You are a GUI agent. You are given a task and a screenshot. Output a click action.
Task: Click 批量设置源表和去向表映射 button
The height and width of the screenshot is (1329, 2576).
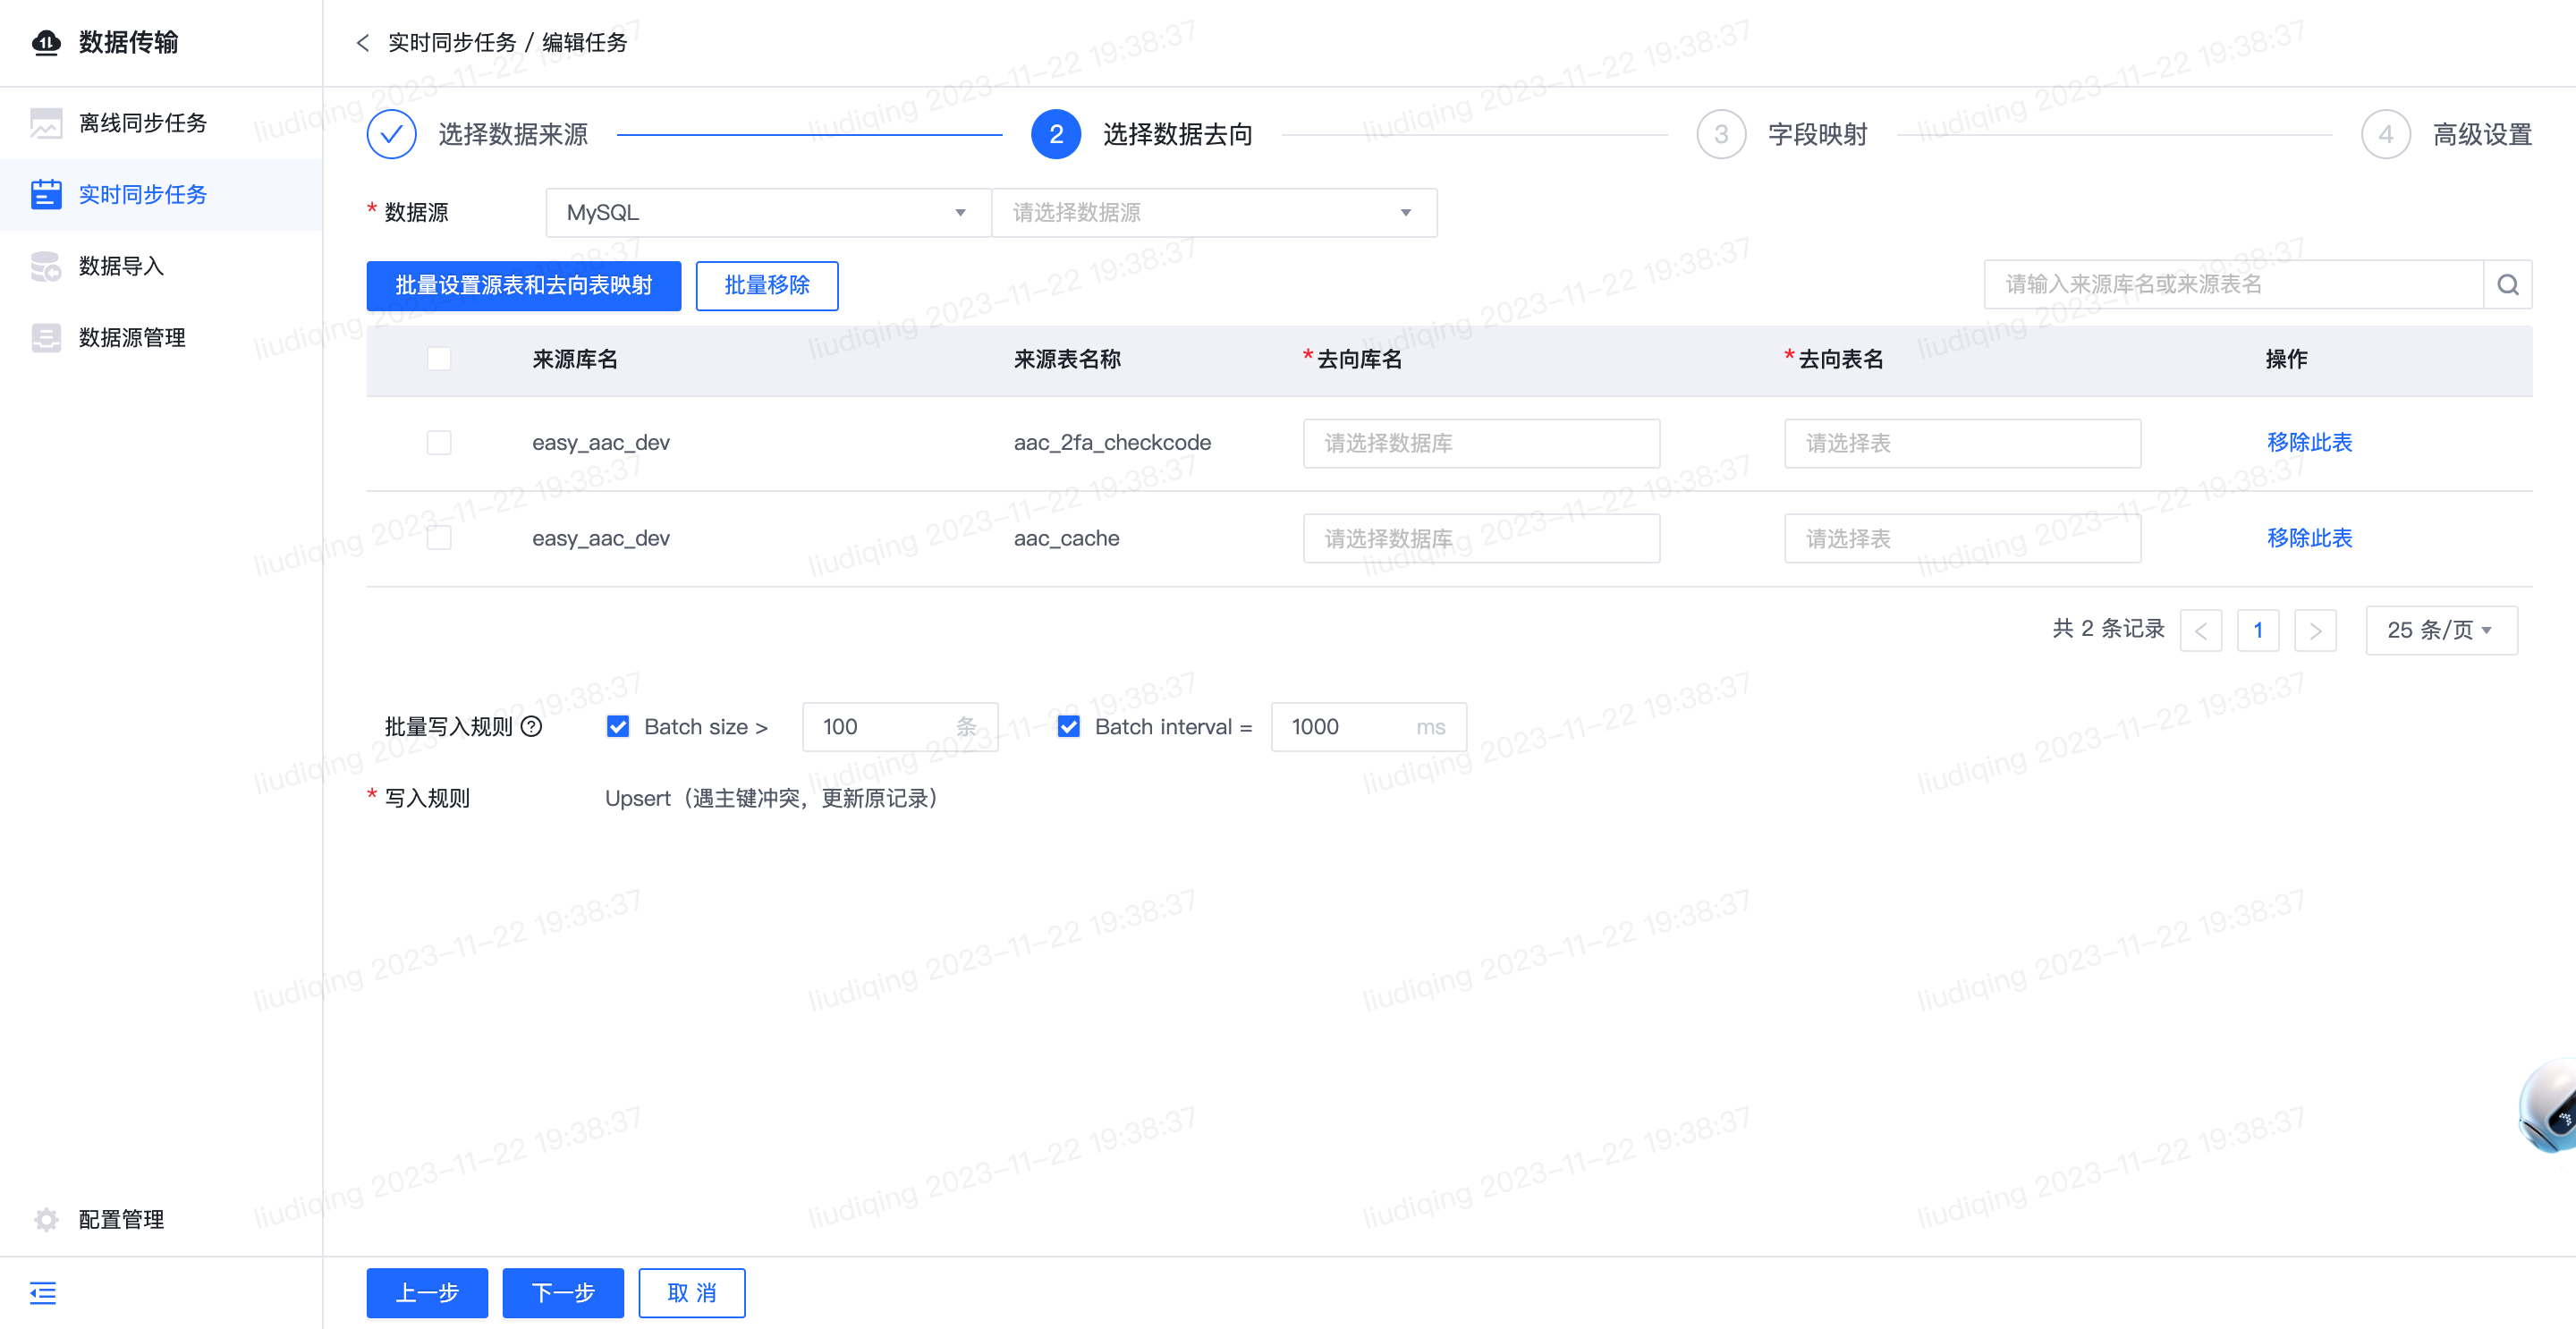tap(524, 286)
